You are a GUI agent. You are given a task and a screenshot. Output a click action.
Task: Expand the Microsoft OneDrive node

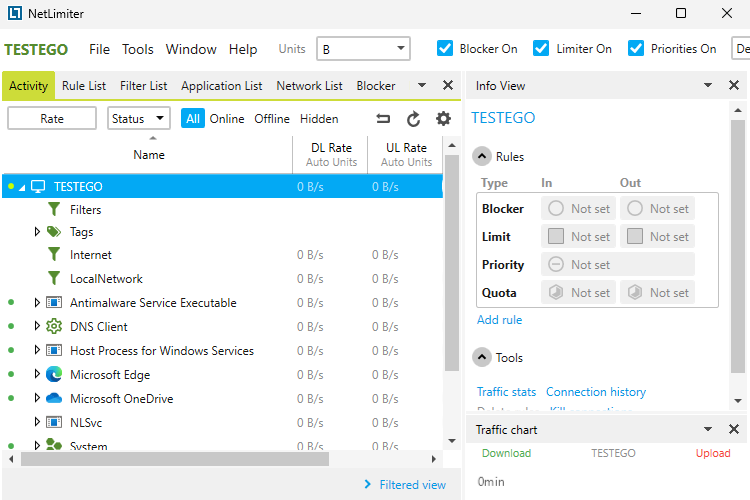pyautogui.click(x=37, y=398)
